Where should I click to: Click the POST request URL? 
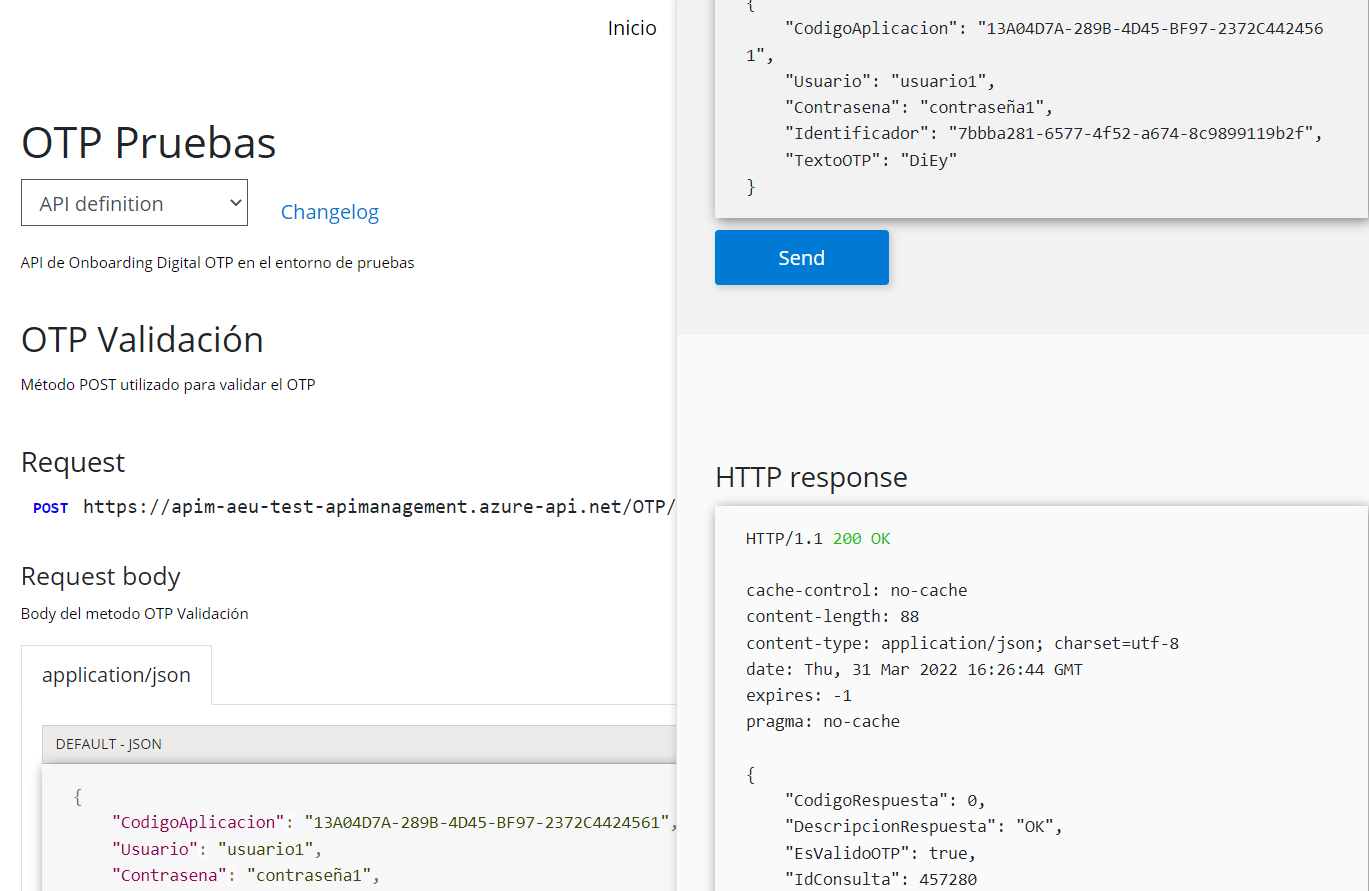[378, 507]
